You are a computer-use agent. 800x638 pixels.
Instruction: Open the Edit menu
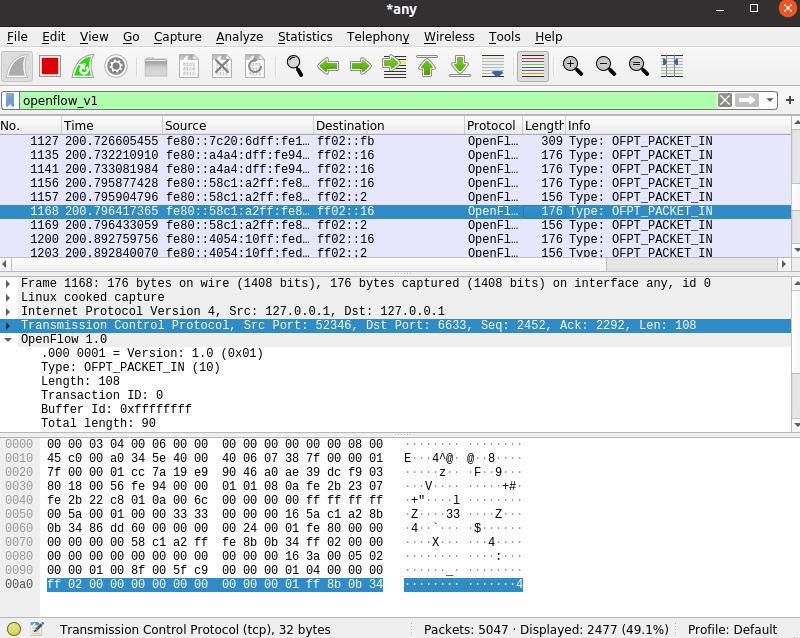pos(54,37)
